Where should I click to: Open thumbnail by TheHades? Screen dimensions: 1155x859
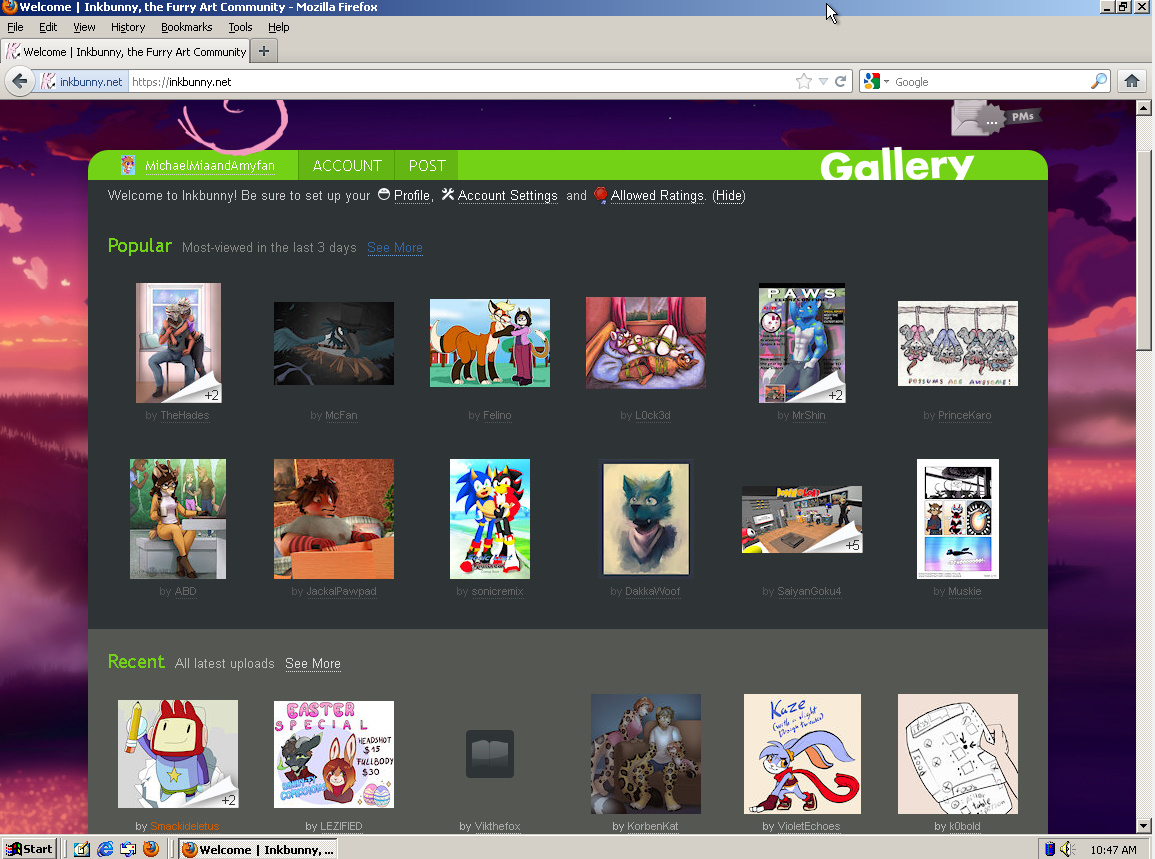178,343
